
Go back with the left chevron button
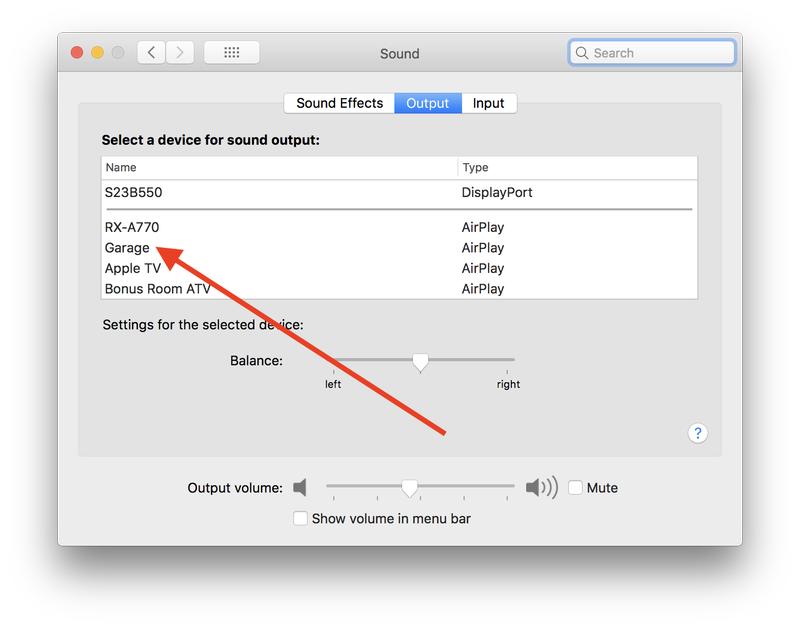click(x=151, y=53)
